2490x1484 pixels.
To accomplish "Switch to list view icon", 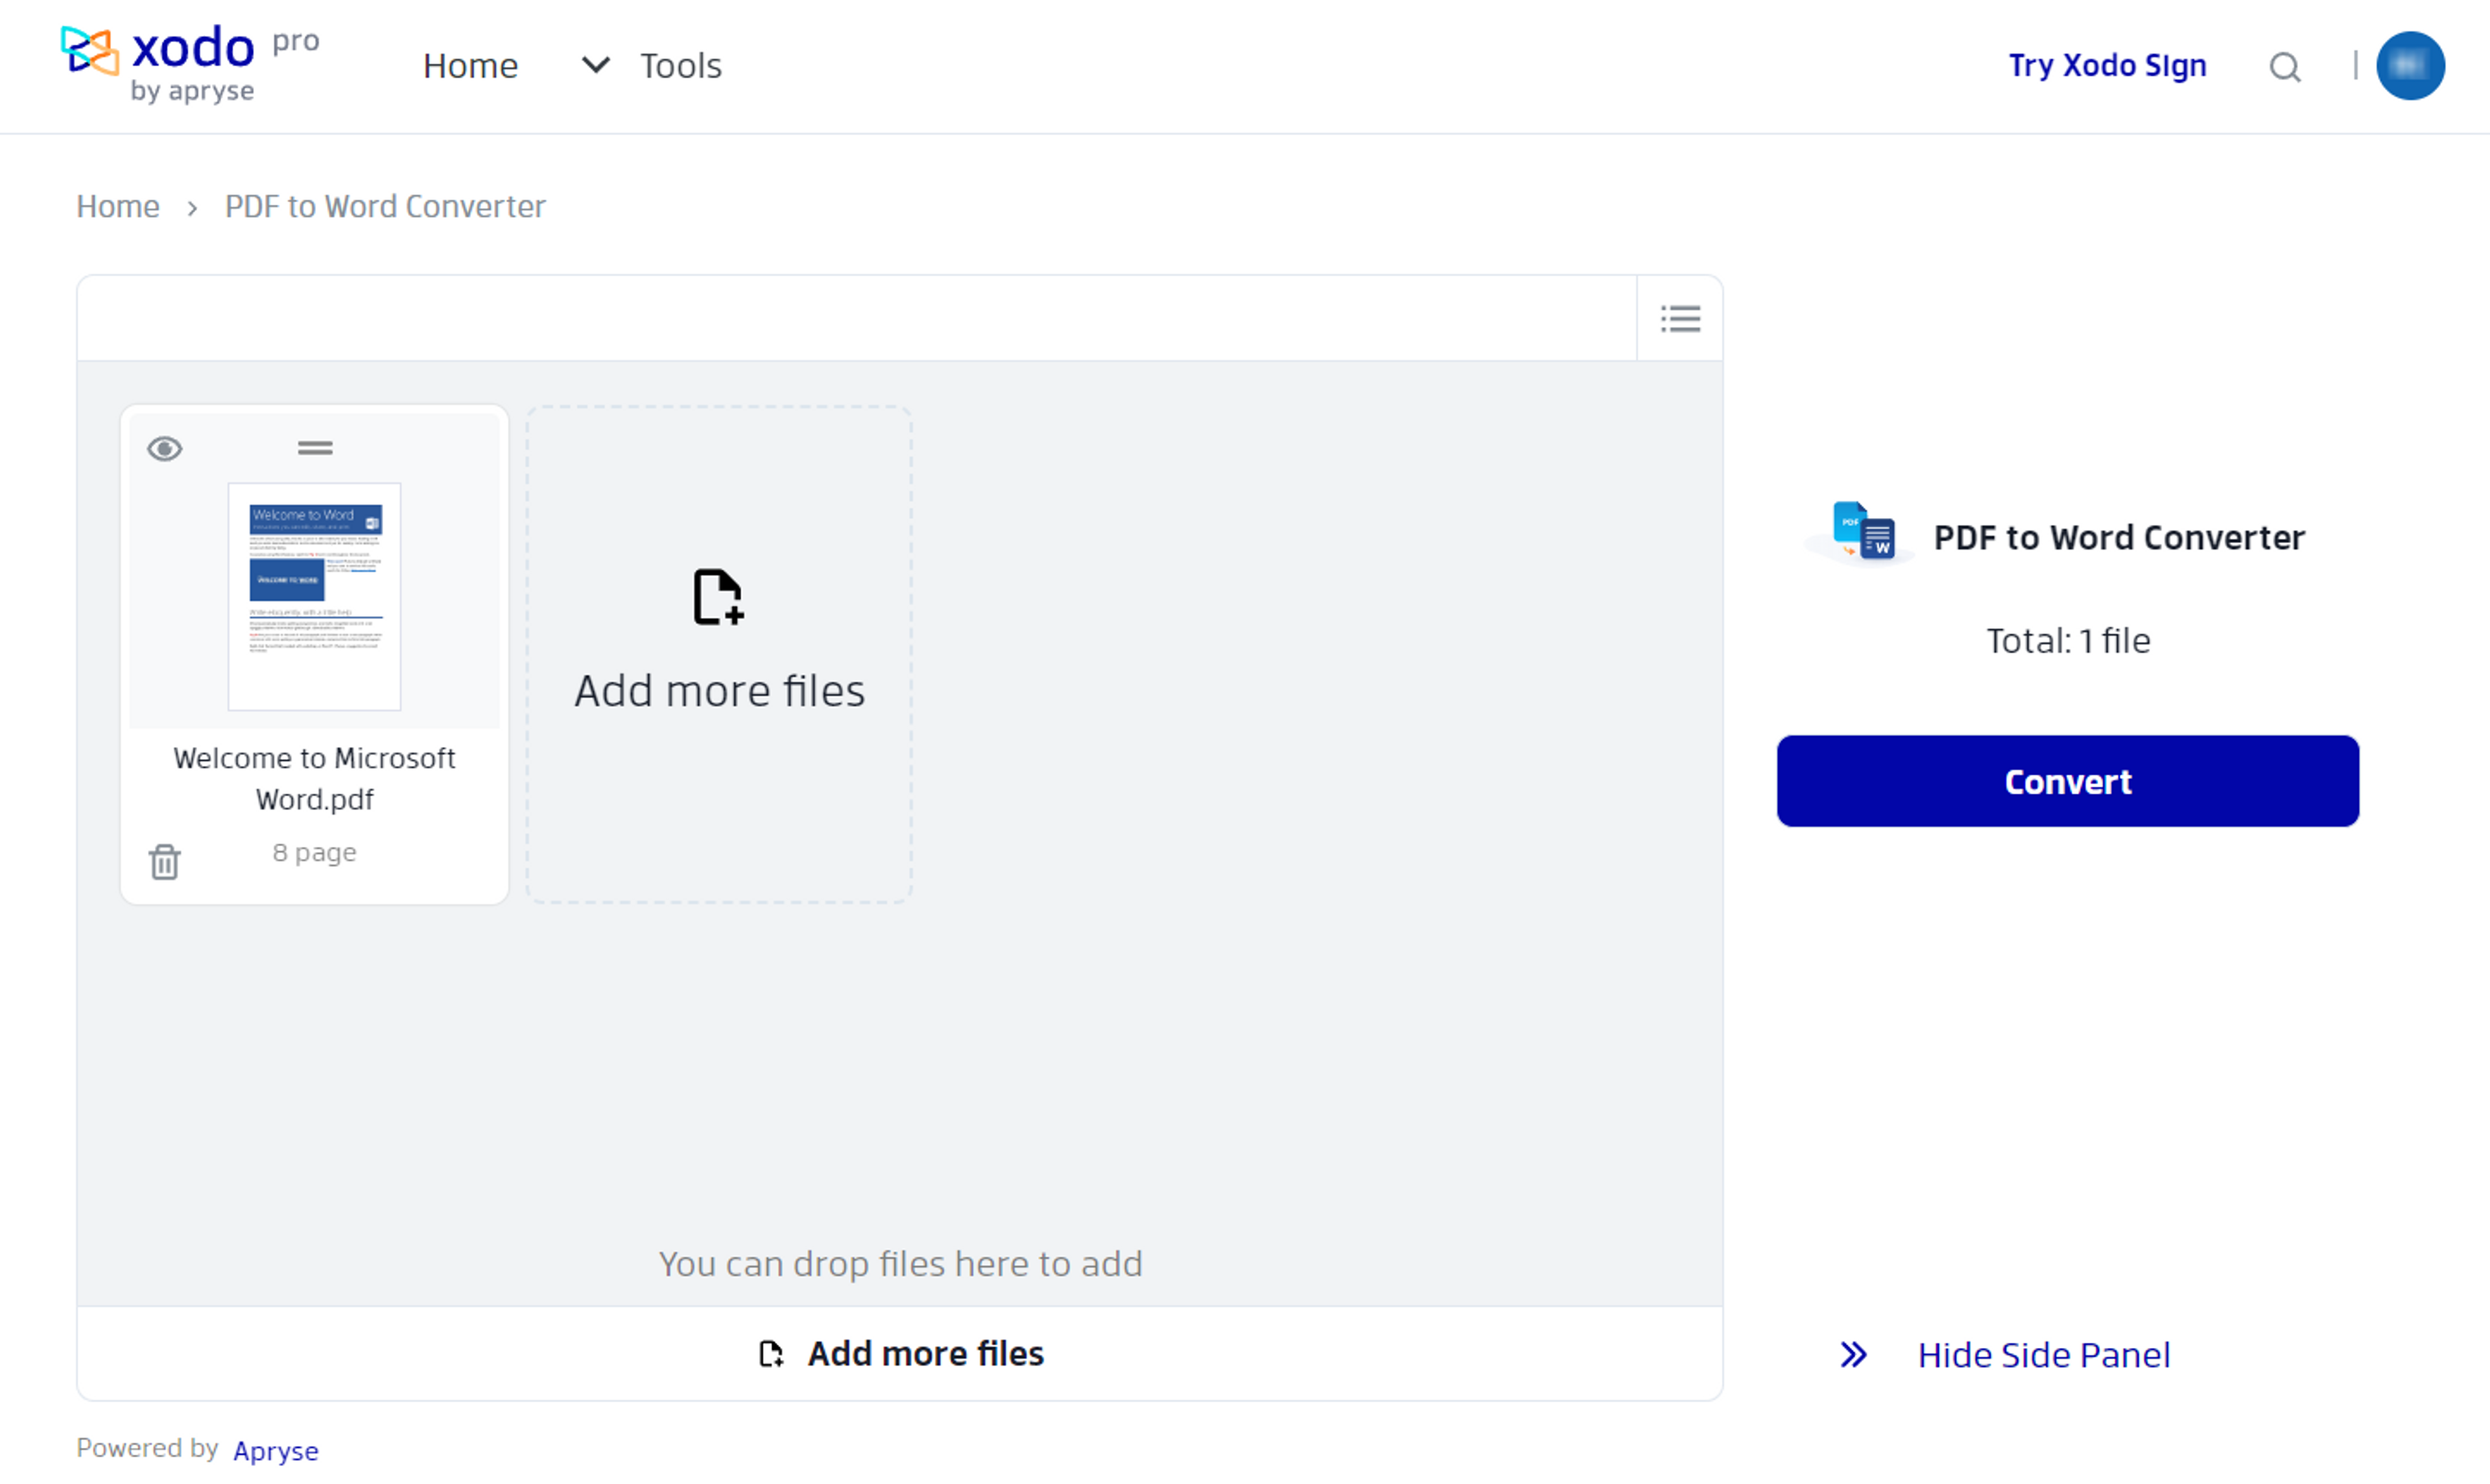I will [1680, 319].
